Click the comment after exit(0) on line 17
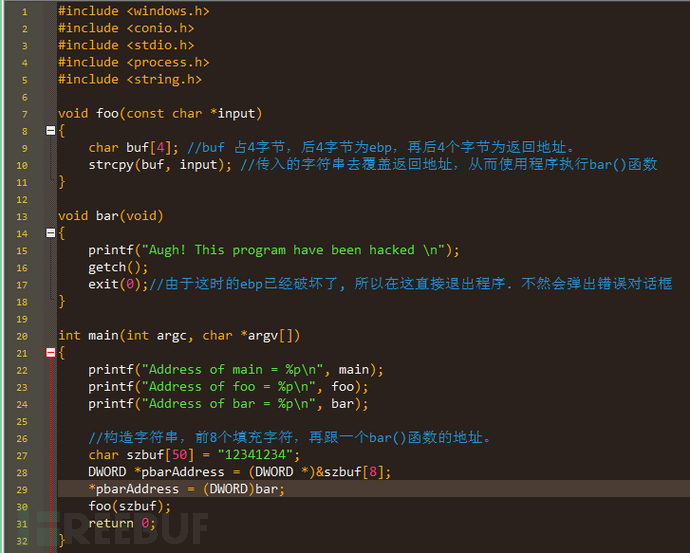This screenshot has width=690, height=553. pos(411,284)
